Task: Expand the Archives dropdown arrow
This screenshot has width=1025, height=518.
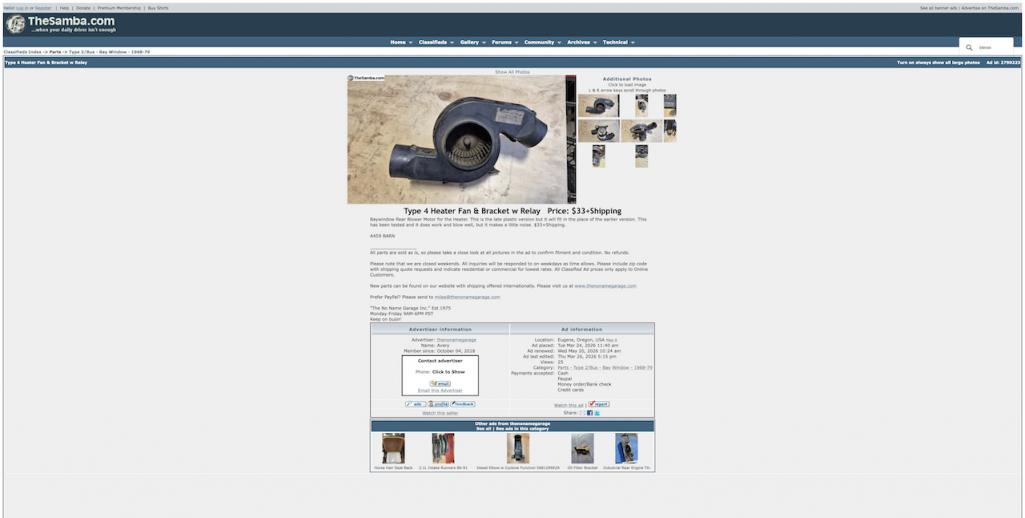Action: click(595, 43)
